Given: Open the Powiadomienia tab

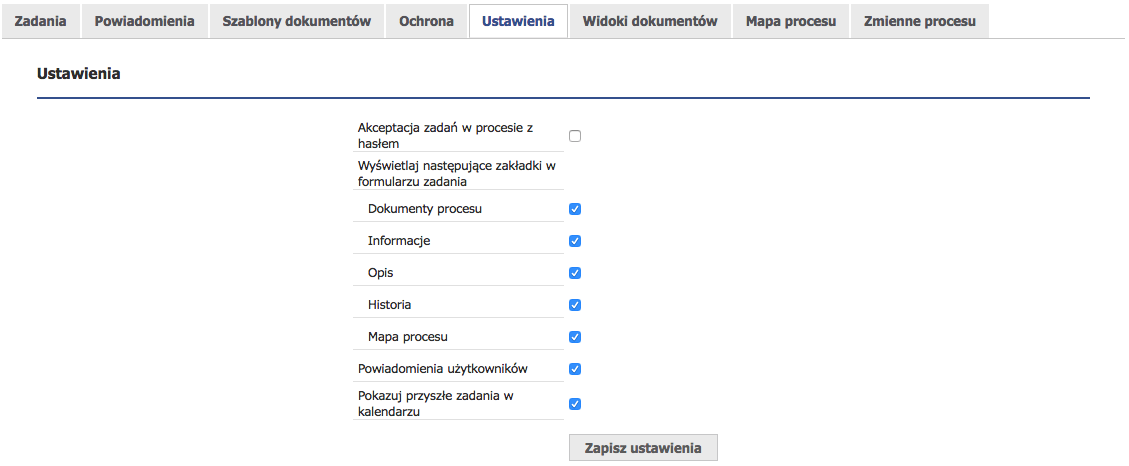Looking at the screenshot, I should pos(145,22).
